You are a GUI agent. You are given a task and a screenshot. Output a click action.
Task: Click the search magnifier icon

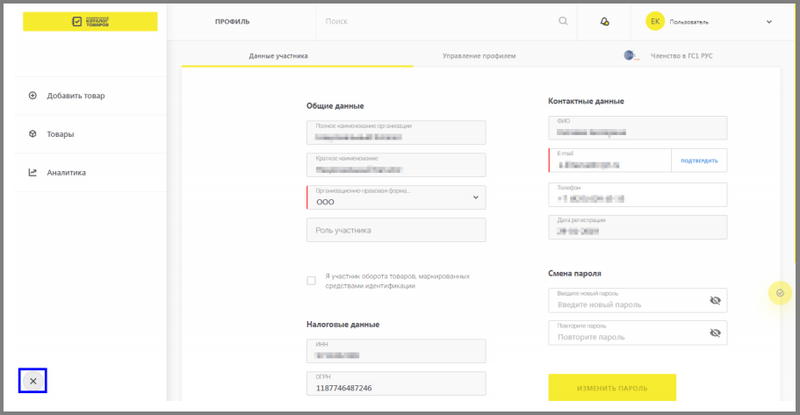coord(563,21)
